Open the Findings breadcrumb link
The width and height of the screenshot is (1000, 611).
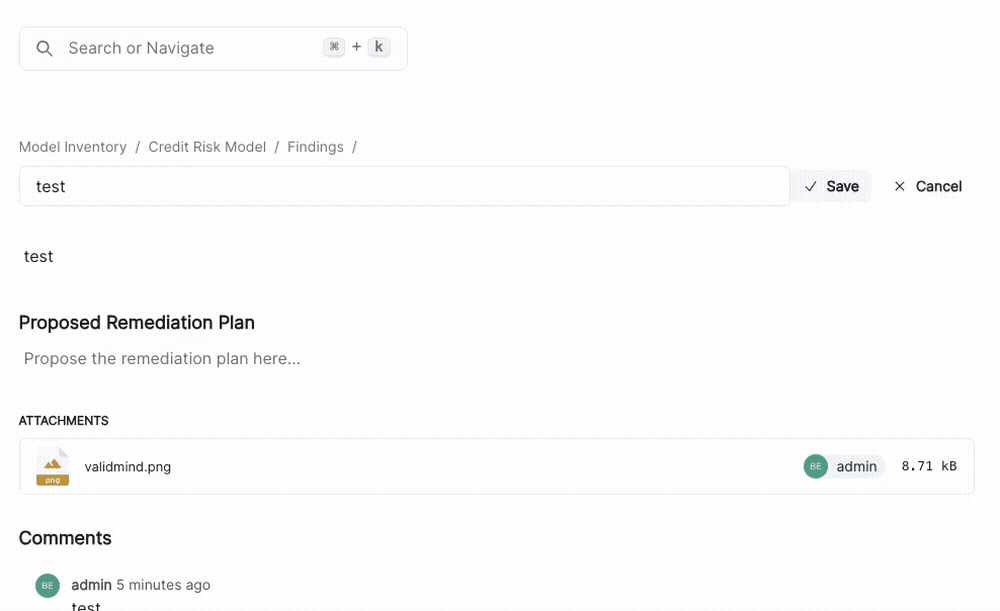[315, 146]
